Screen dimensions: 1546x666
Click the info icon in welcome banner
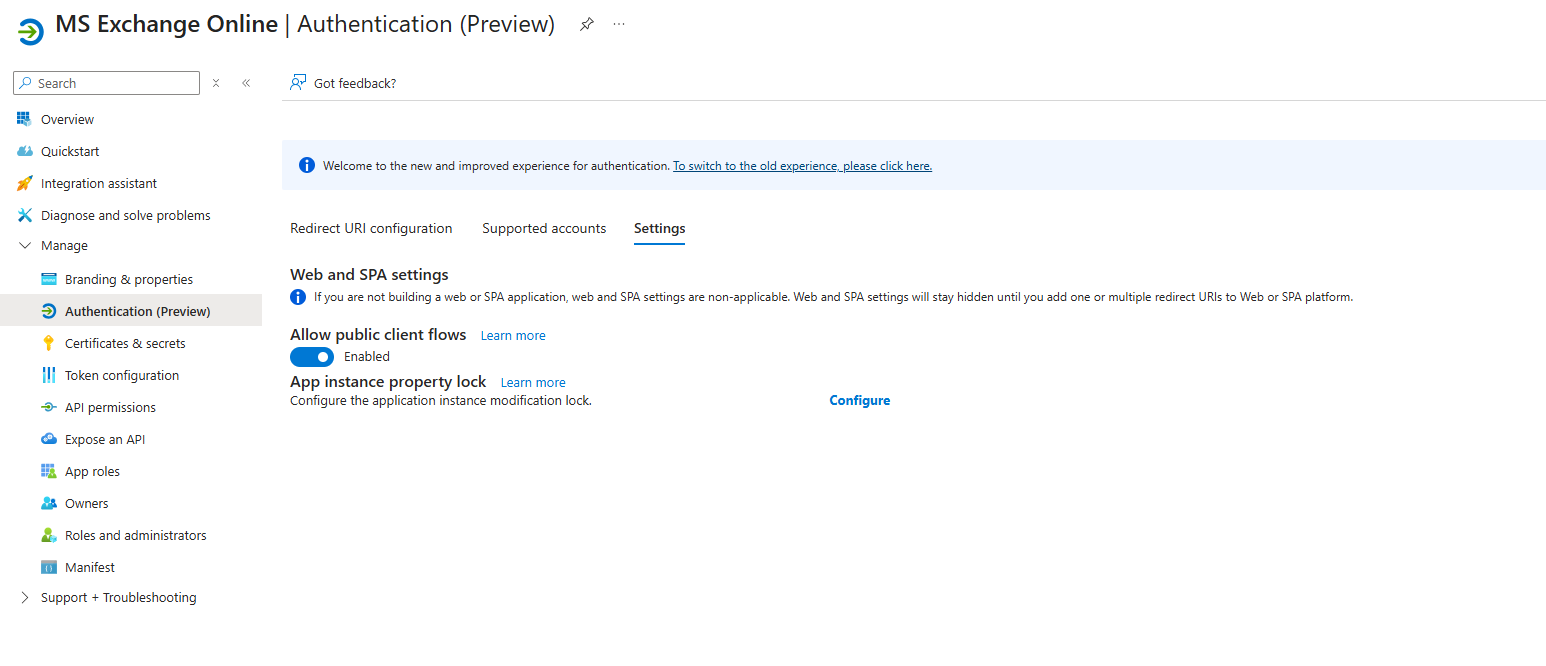[x=307, y=165]
